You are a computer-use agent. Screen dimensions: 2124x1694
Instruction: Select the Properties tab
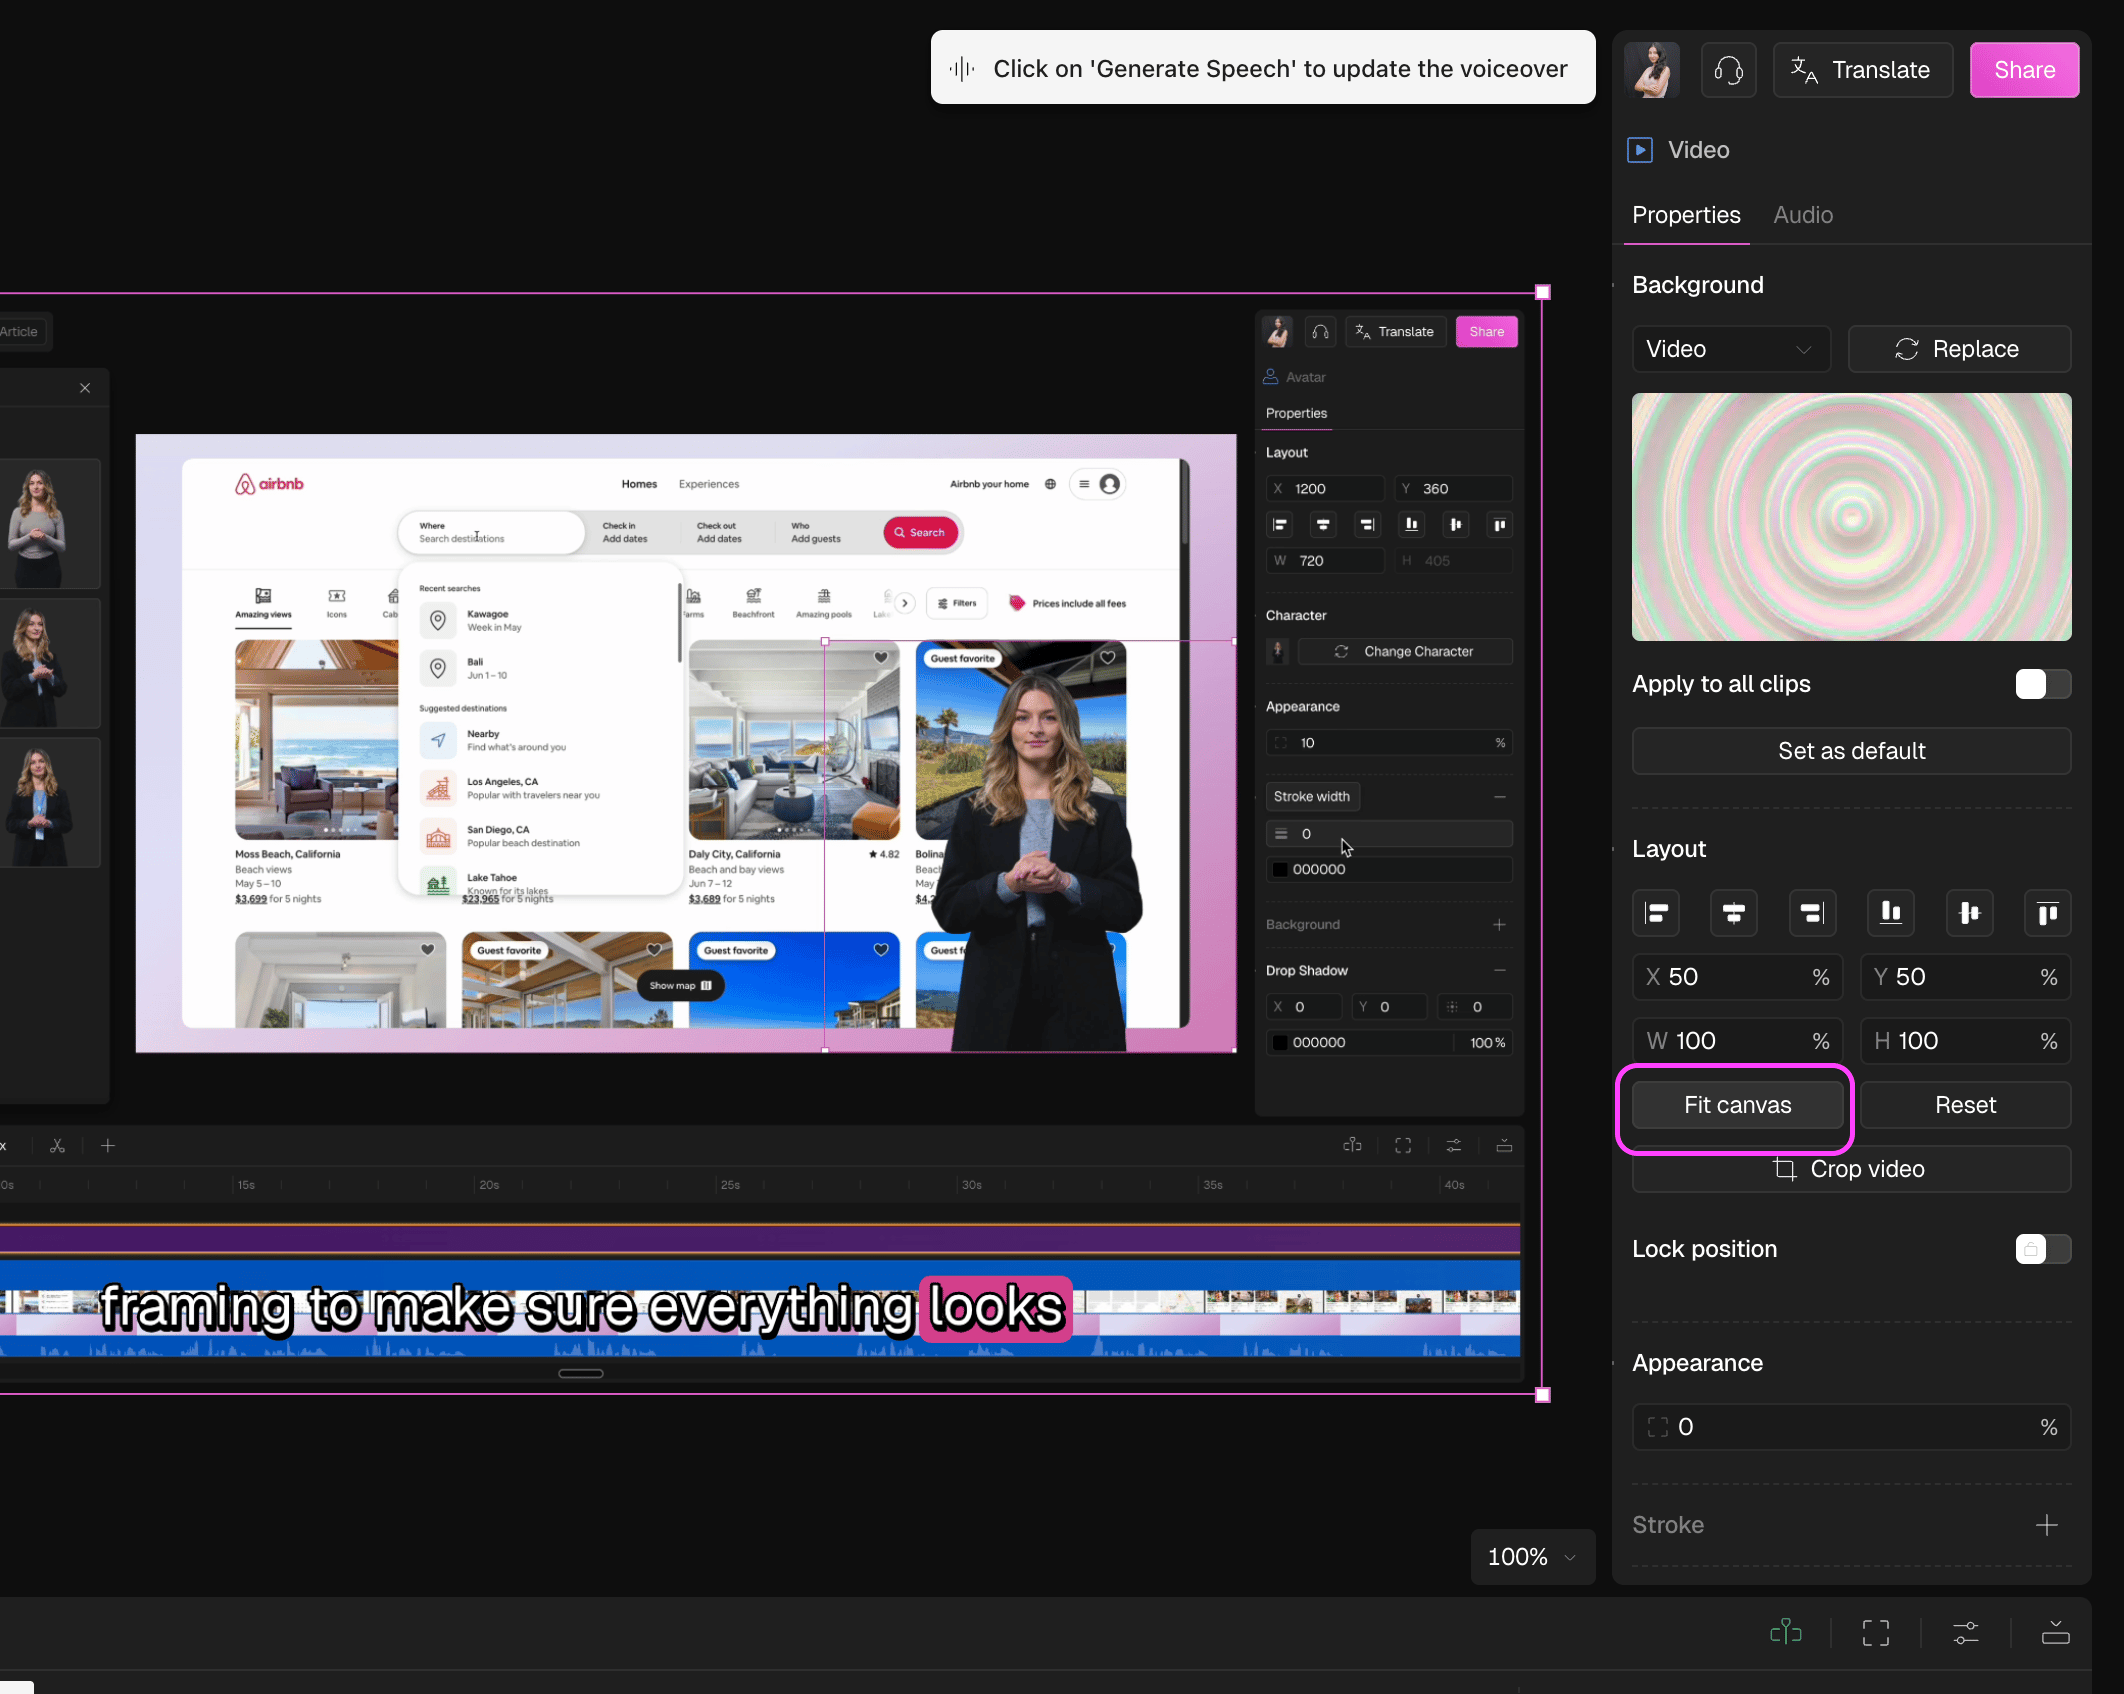pos(1686,215)
